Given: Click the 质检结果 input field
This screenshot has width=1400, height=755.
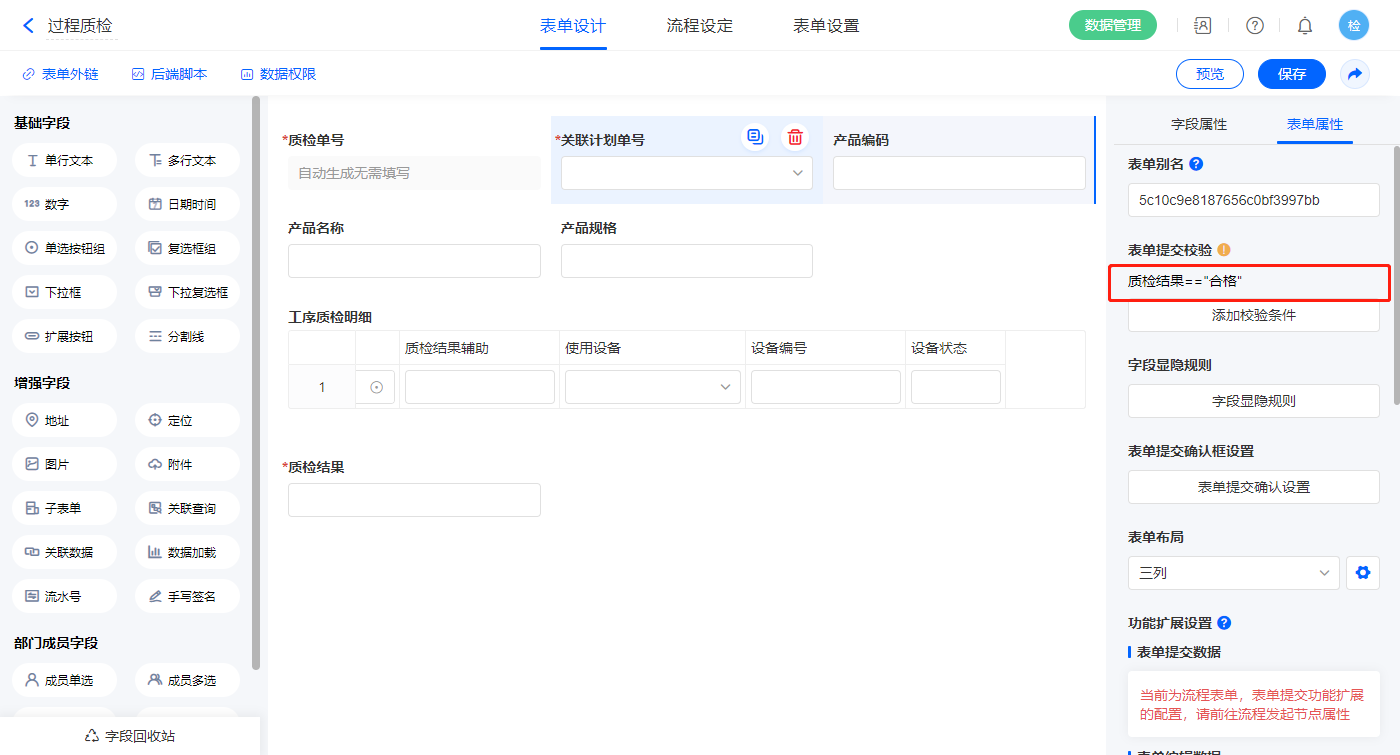Looking at the screenshot, I should [x=414, y=500].
